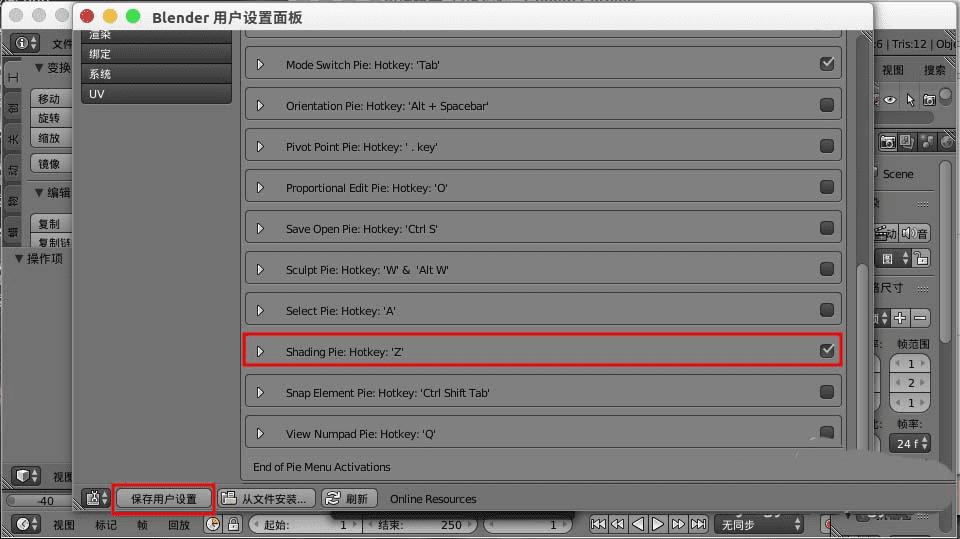Expand Sculpt Pie details
The image size is (960, 539).
pos(260,270)
